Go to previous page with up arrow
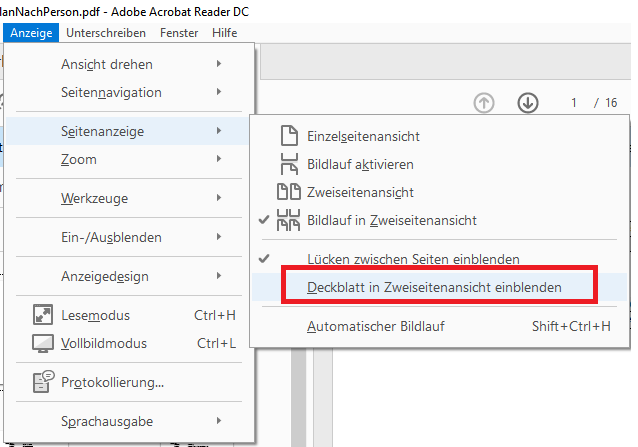Screen dimensions: 638x447 pyautogui.click(x=484, y=102)
